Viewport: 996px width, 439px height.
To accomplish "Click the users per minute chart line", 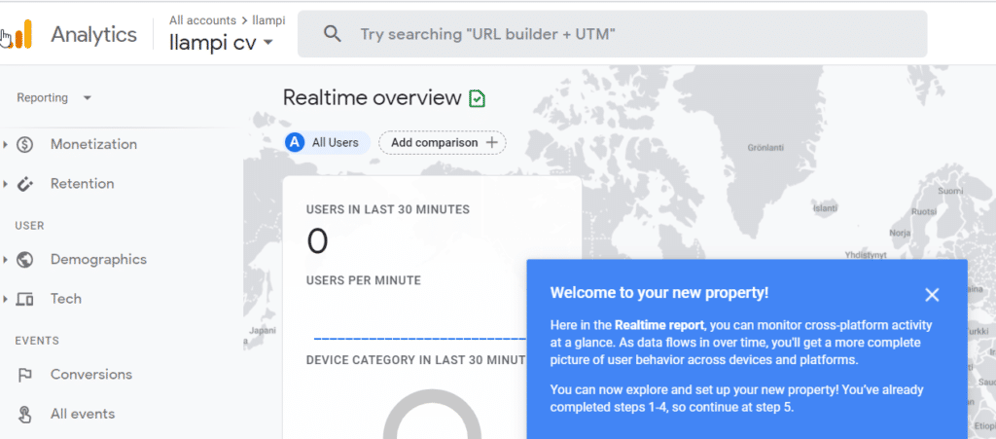I will coord(420,339).
